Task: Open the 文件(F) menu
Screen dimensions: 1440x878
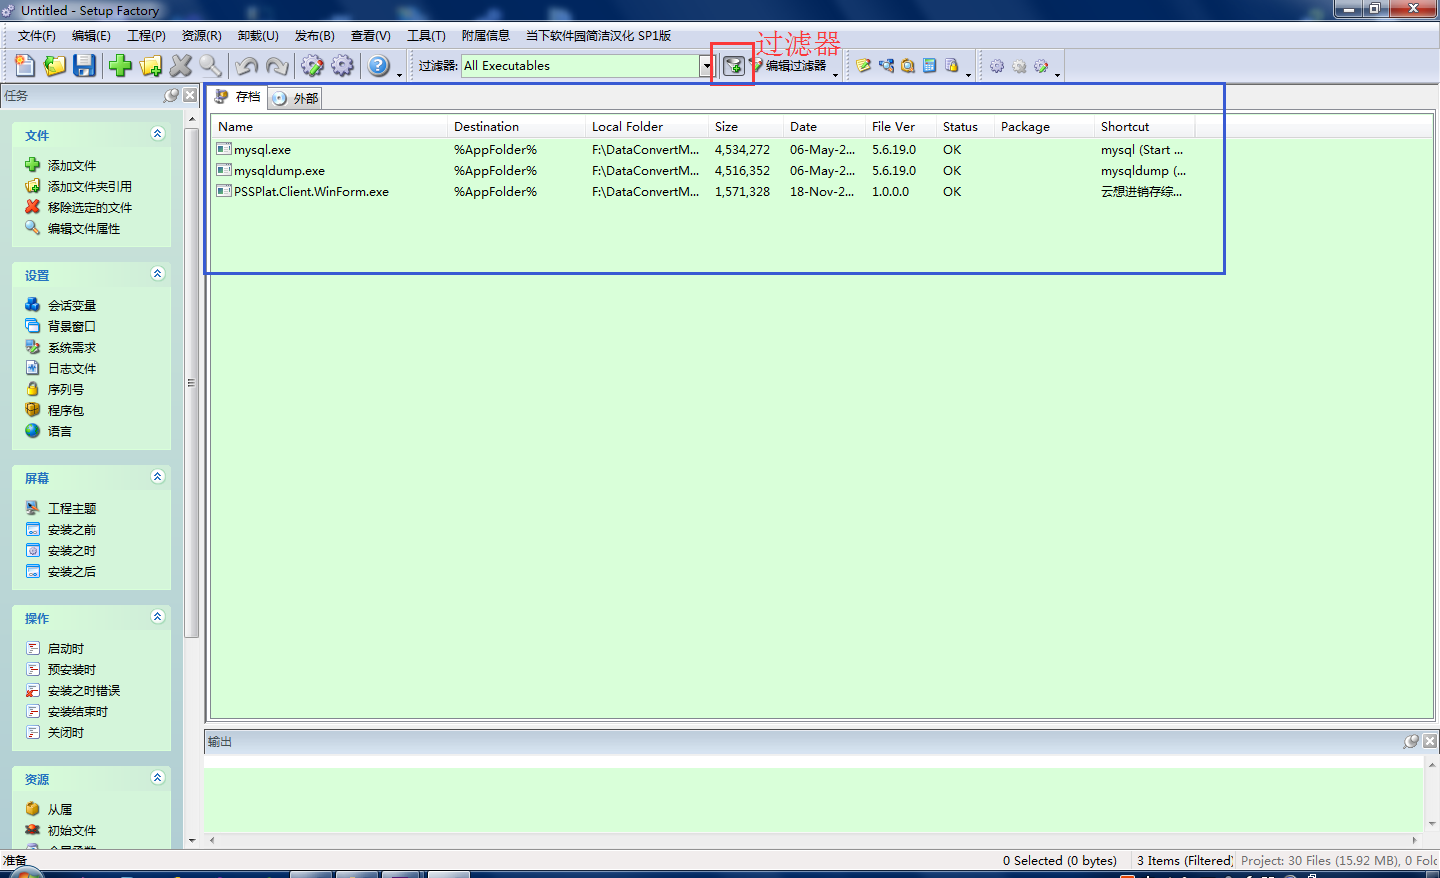Action: pyautogui.click(x=37, y=36)
